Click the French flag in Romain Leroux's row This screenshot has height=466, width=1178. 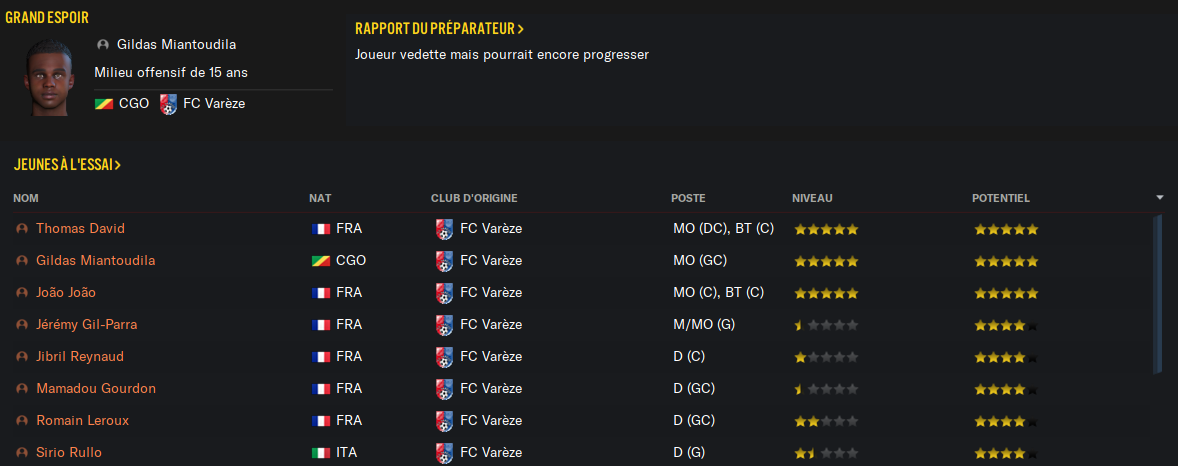point(321,421)
